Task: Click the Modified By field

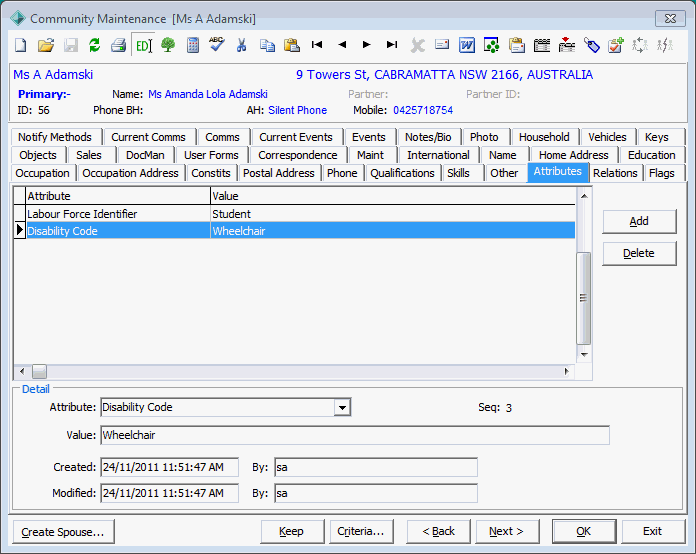Action: point(376,493)
